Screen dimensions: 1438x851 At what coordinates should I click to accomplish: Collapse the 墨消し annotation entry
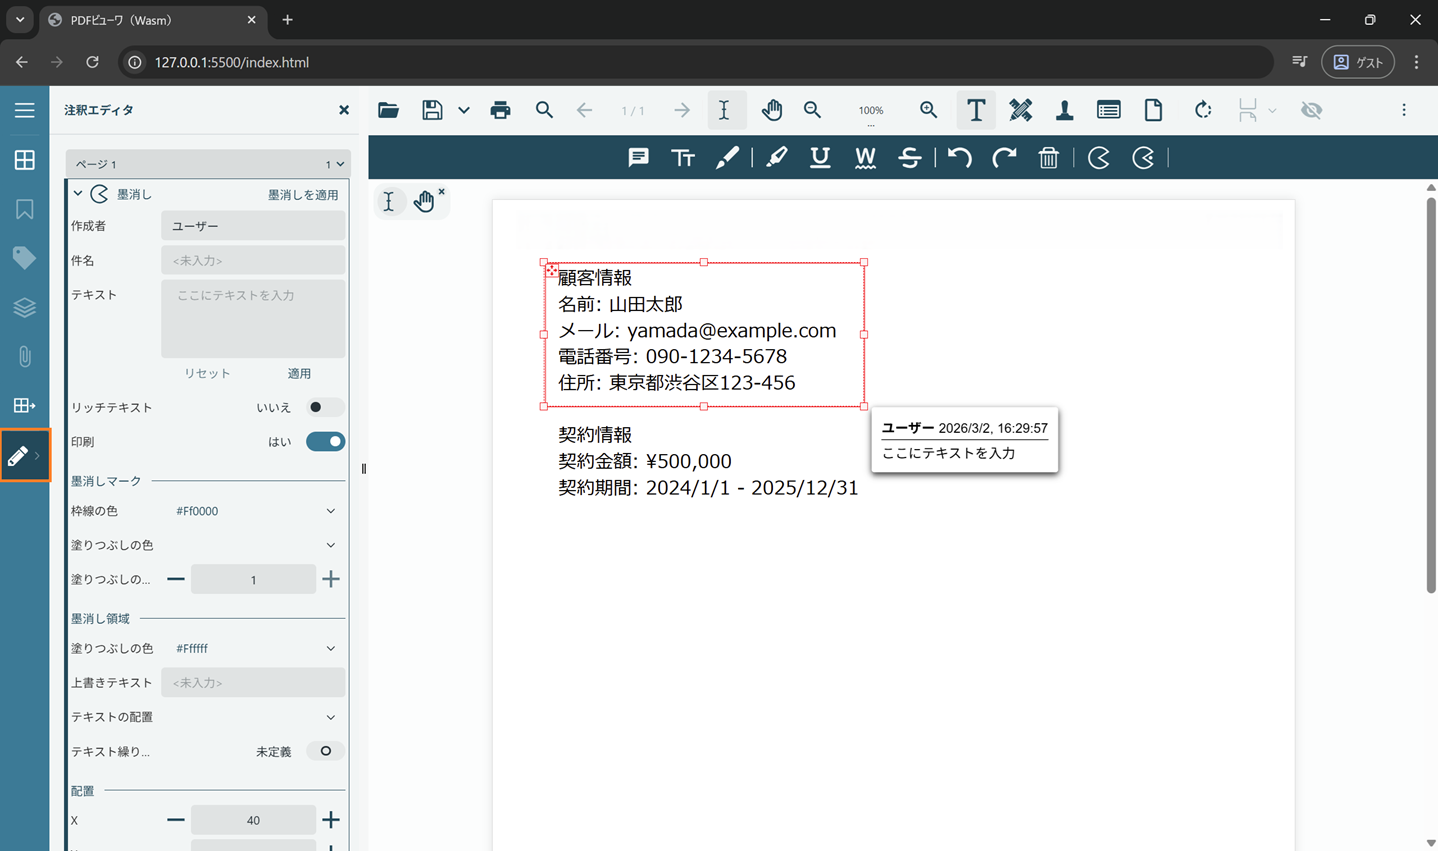coord(78,194)
